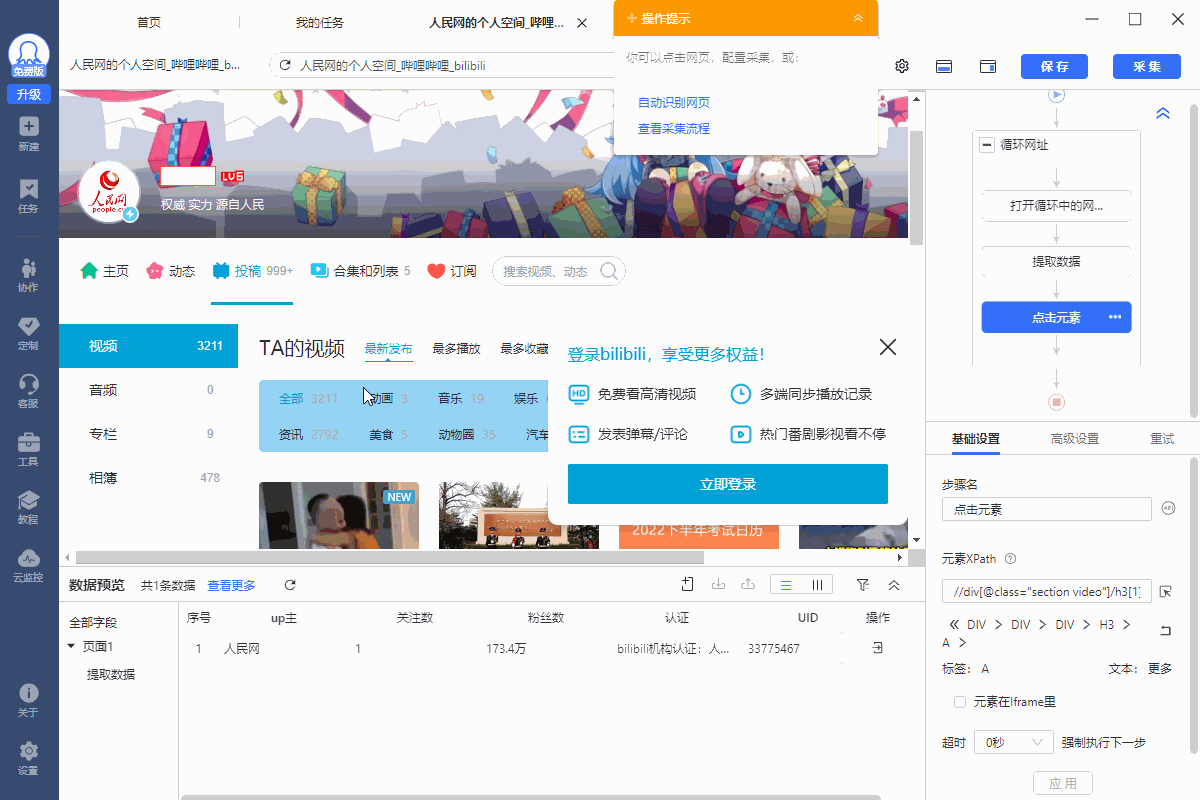Open the bilibili 合集和列表 tab
The image size is (1200, 800).
tap(360, 271)
